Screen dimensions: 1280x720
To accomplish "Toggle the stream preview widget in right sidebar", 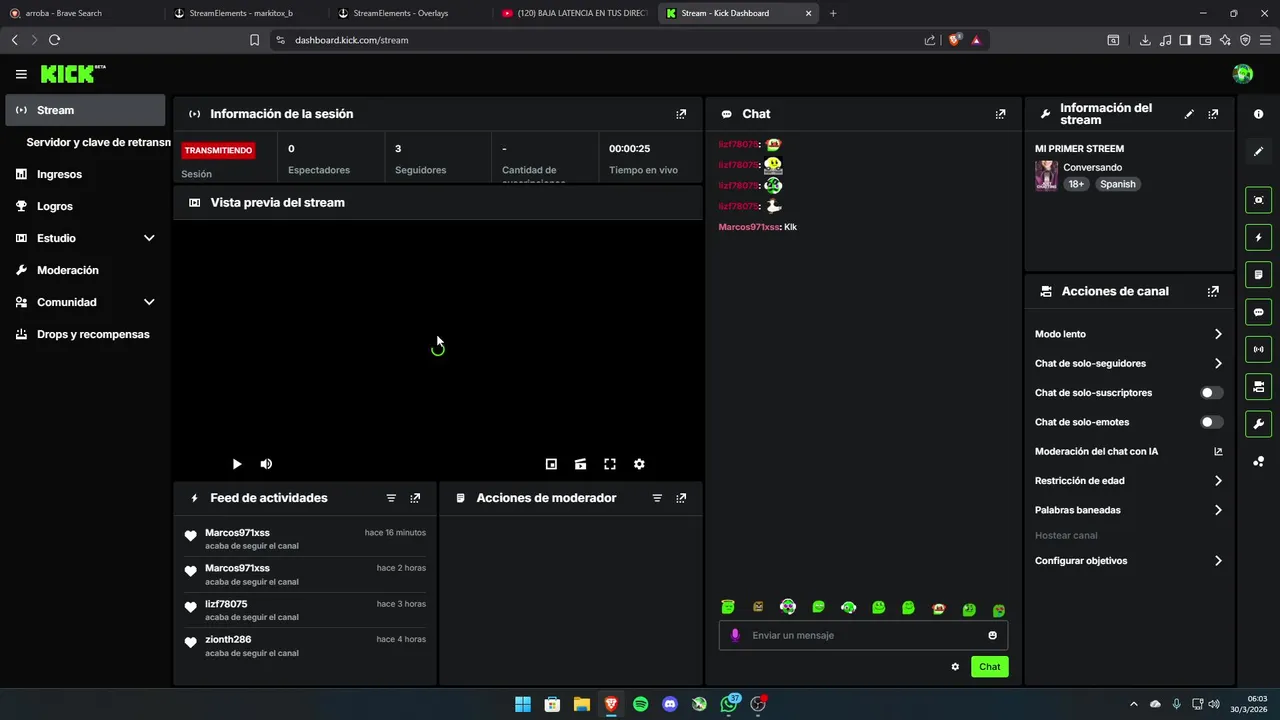I will [1259, 200].
